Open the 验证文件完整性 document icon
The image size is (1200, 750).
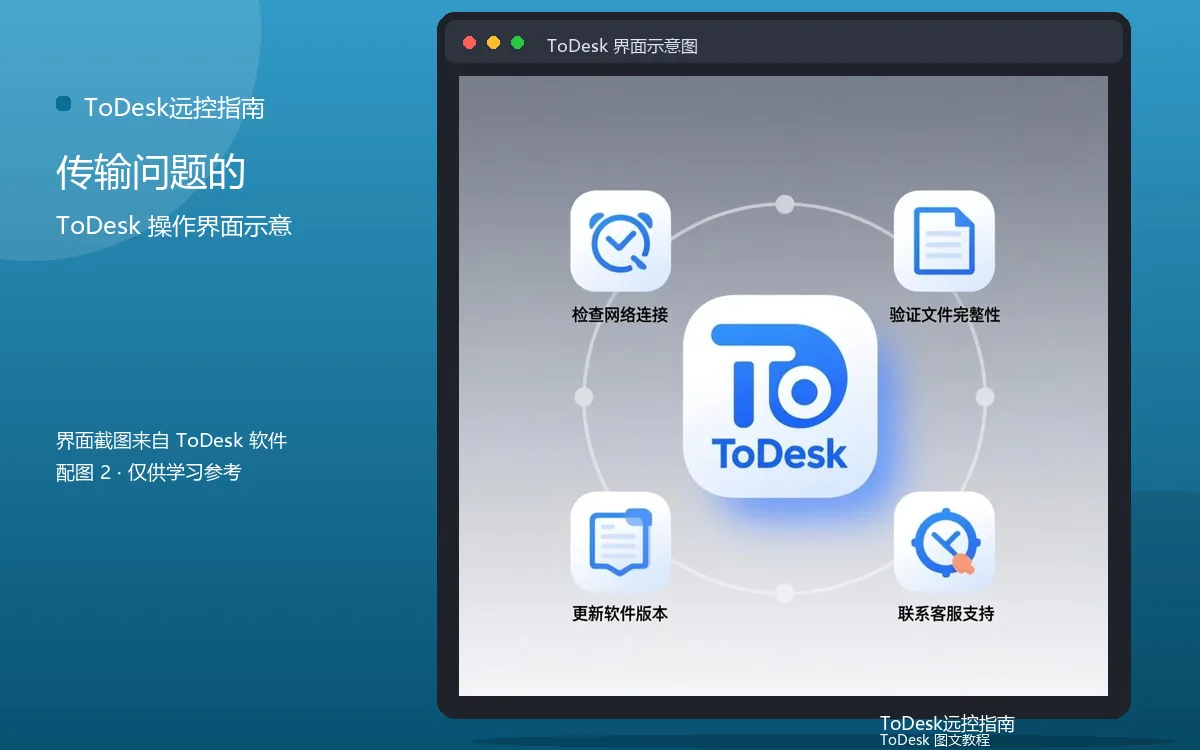coord(944,241)
